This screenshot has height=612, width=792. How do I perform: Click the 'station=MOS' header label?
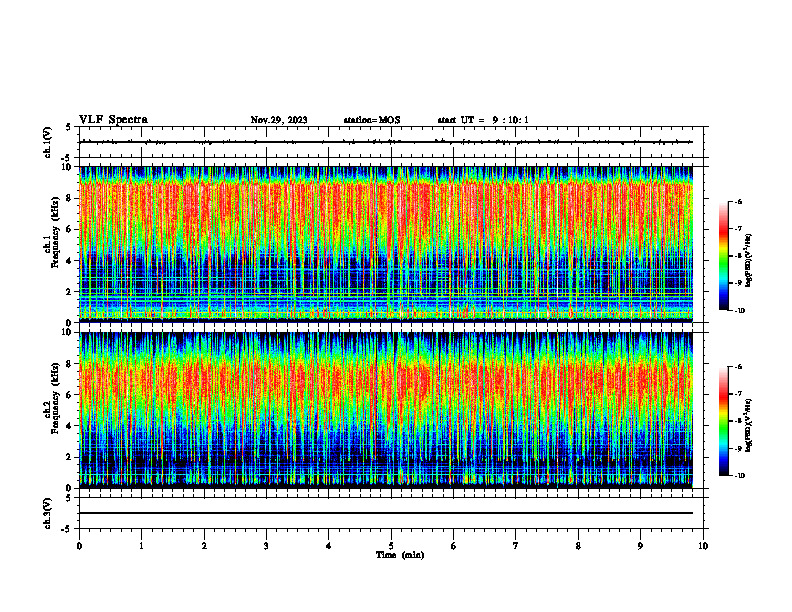point(372,120)
